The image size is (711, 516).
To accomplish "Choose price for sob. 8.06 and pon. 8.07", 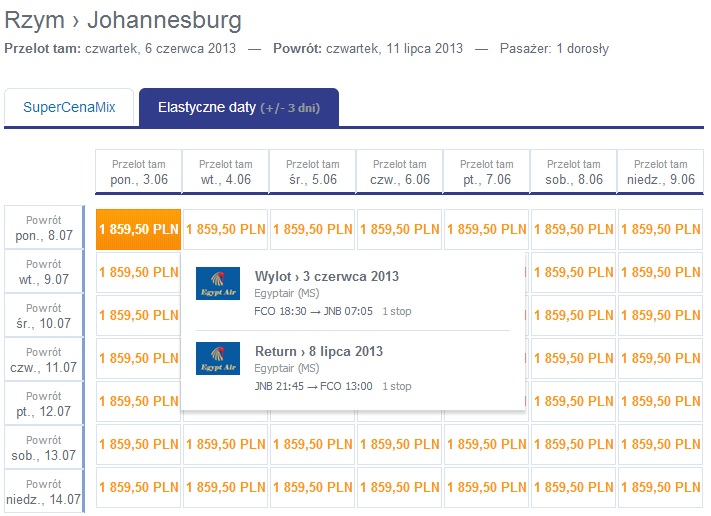I will pos(573,229).
